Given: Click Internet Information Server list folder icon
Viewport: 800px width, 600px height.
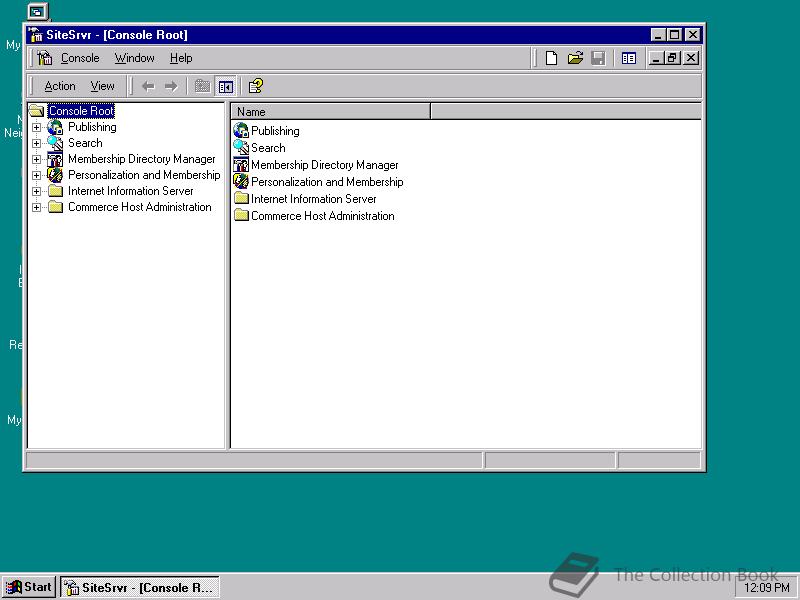Looking at the screenshot, I should [x=241, y=198].
